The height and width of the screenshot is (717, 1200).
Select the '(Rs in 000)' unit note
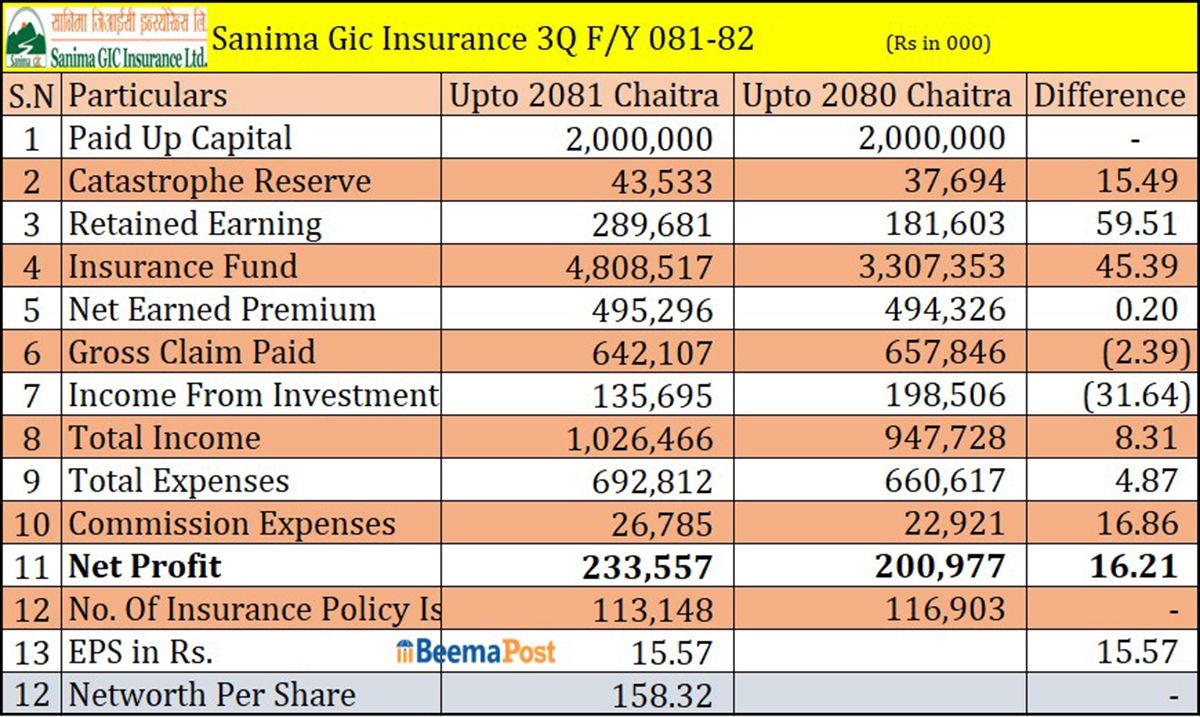pos(938,43)
